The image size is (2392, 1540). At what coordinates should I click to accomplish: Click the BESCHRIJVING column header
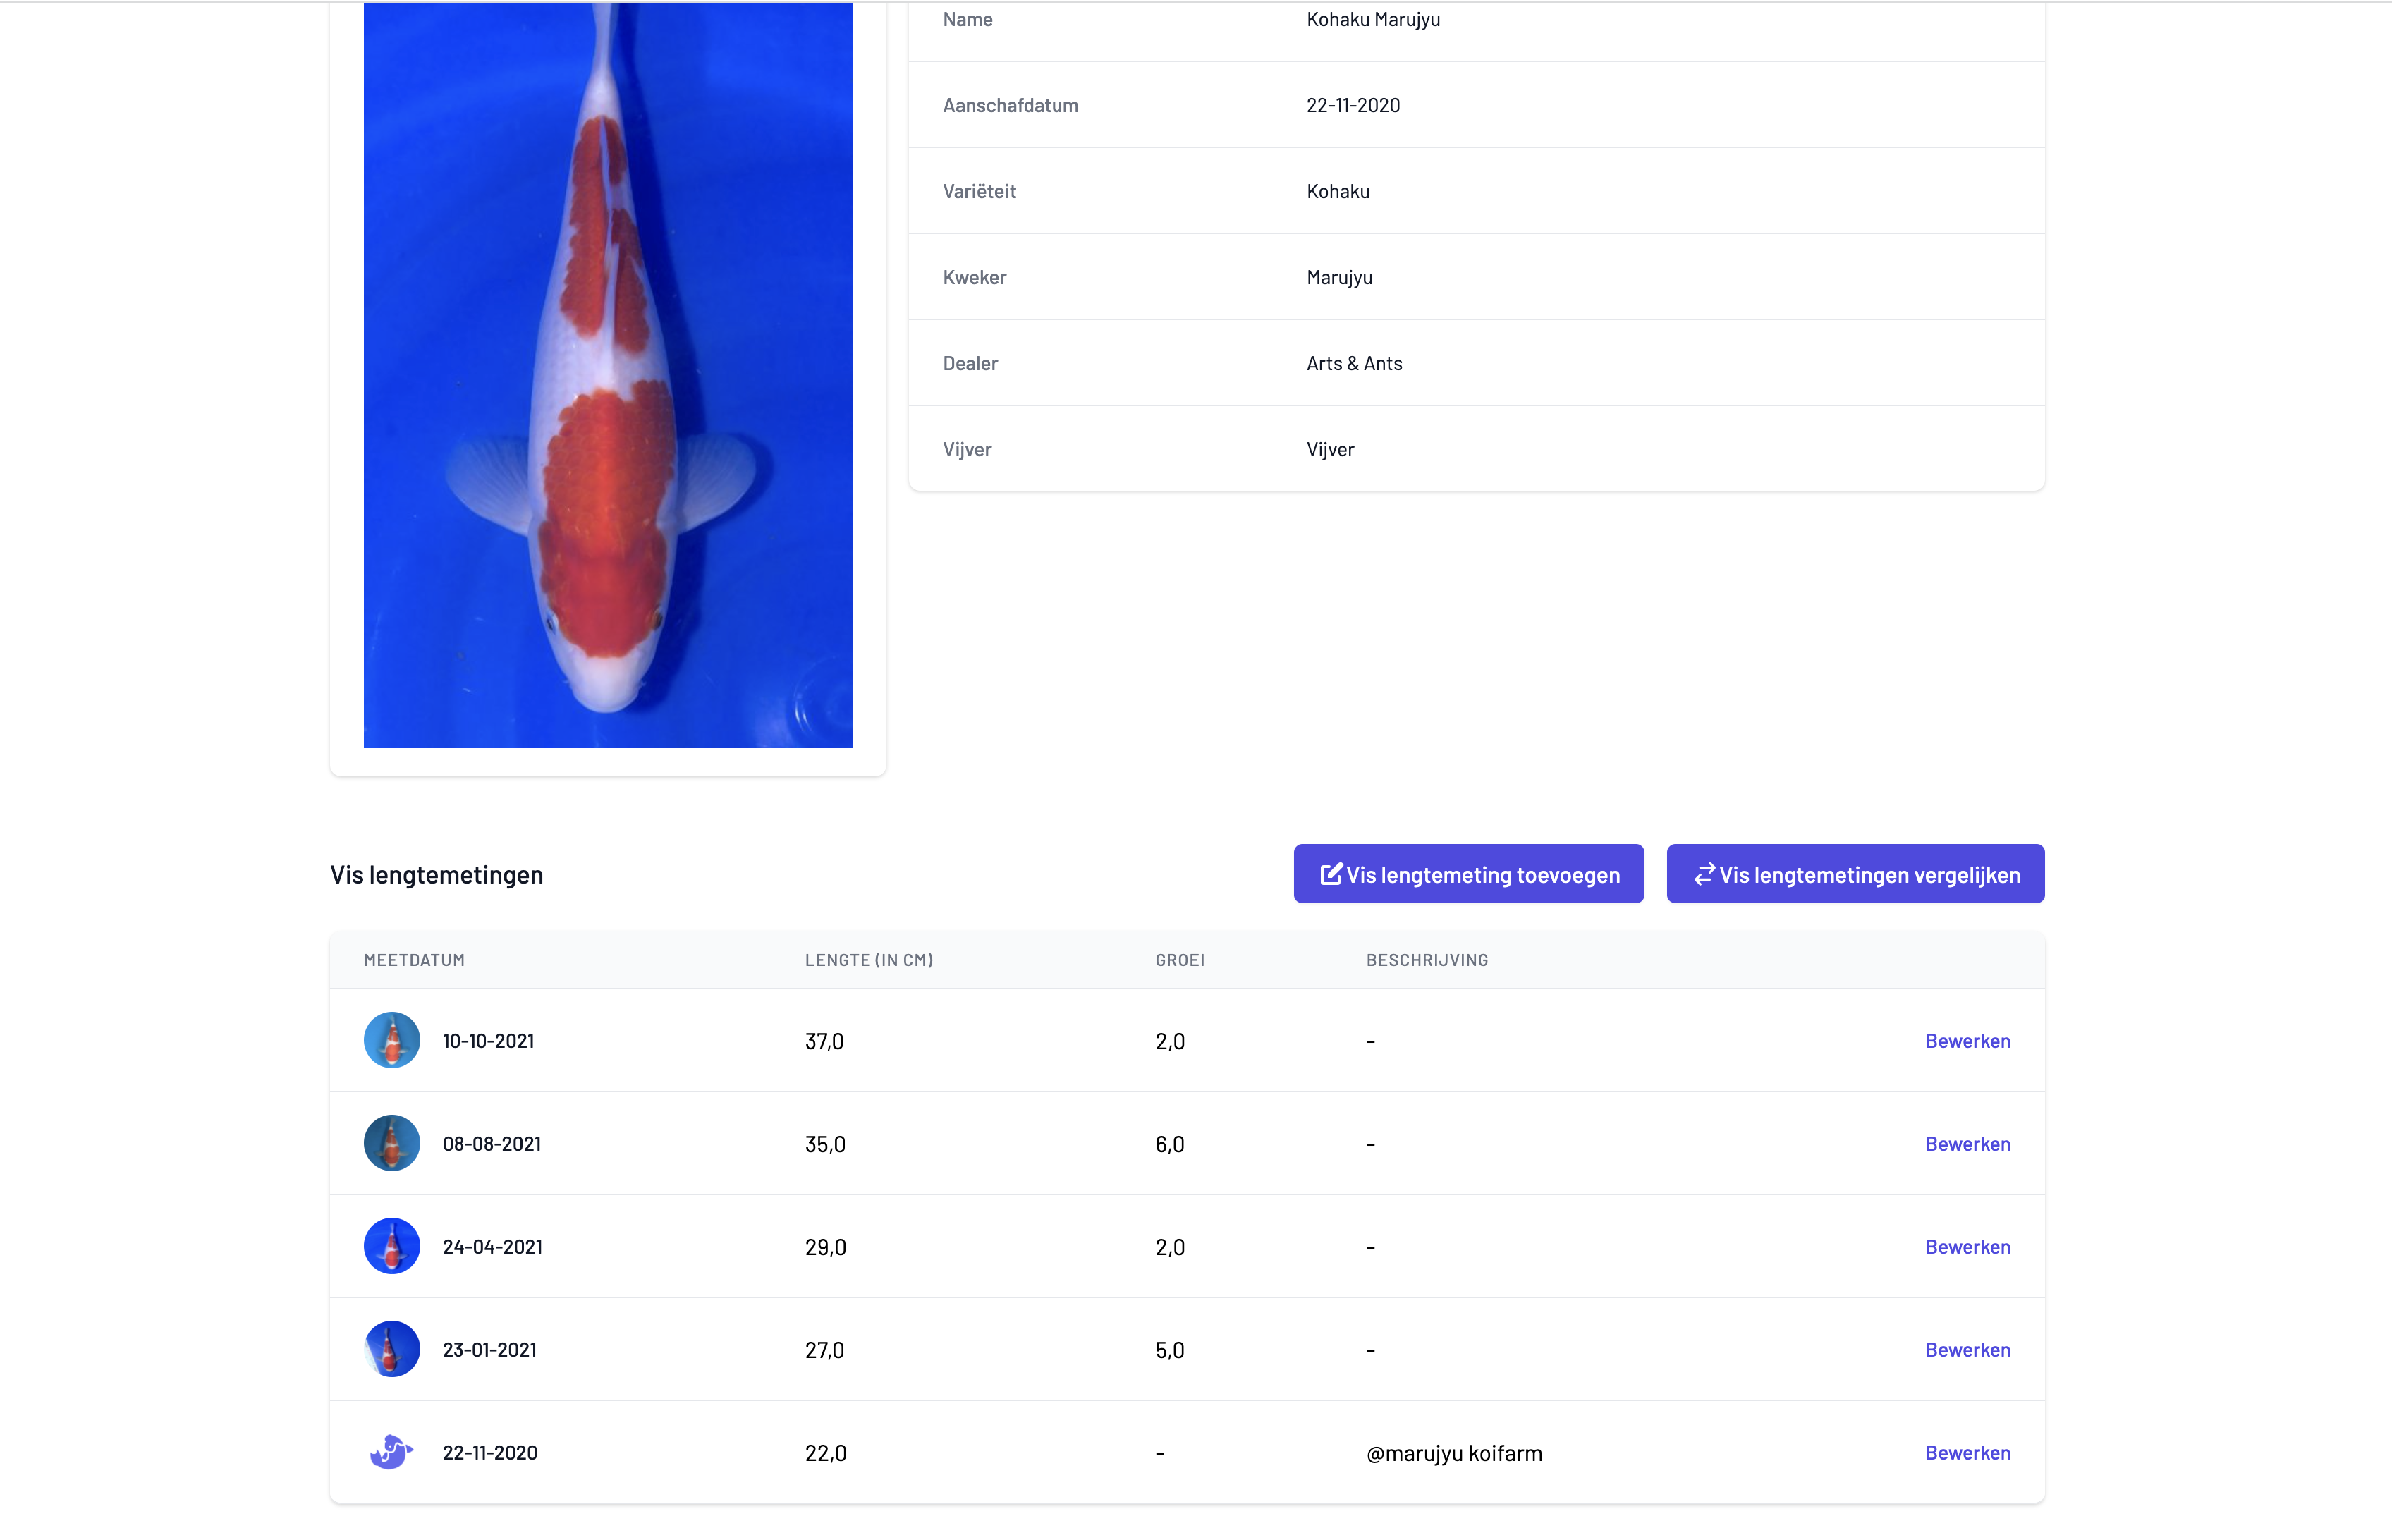coord(1427,960)
